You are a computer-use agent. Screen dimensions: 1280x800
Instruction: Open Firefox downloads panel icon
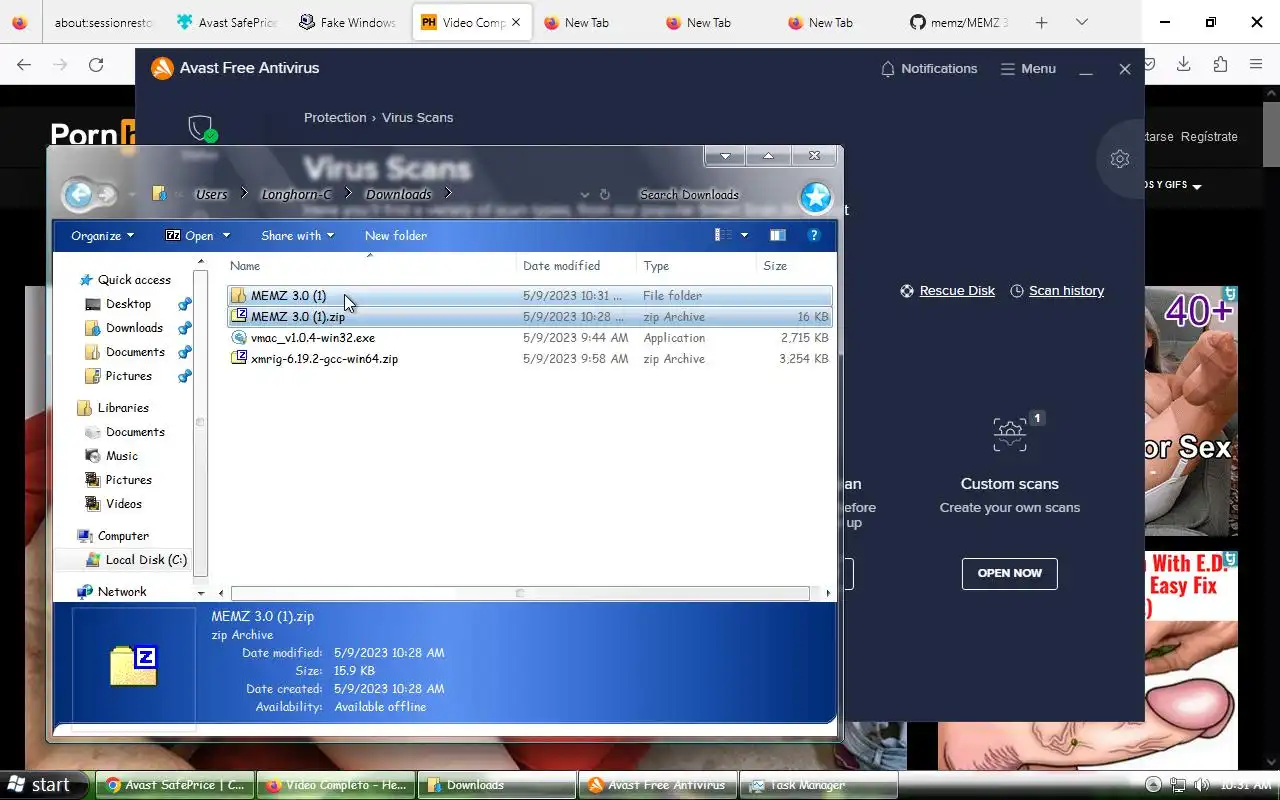coord(1184,65)
